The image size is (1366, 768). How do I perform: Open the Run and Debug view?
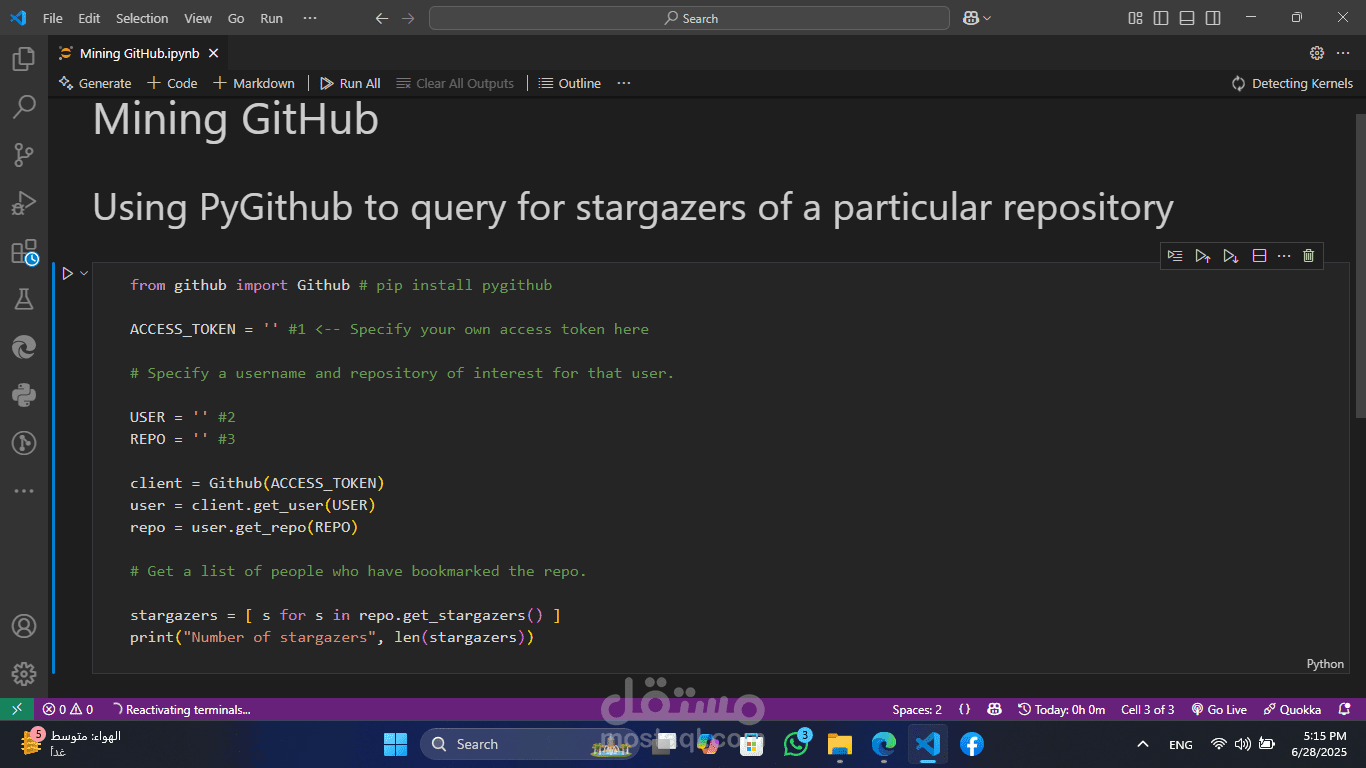tap(24, 203)
